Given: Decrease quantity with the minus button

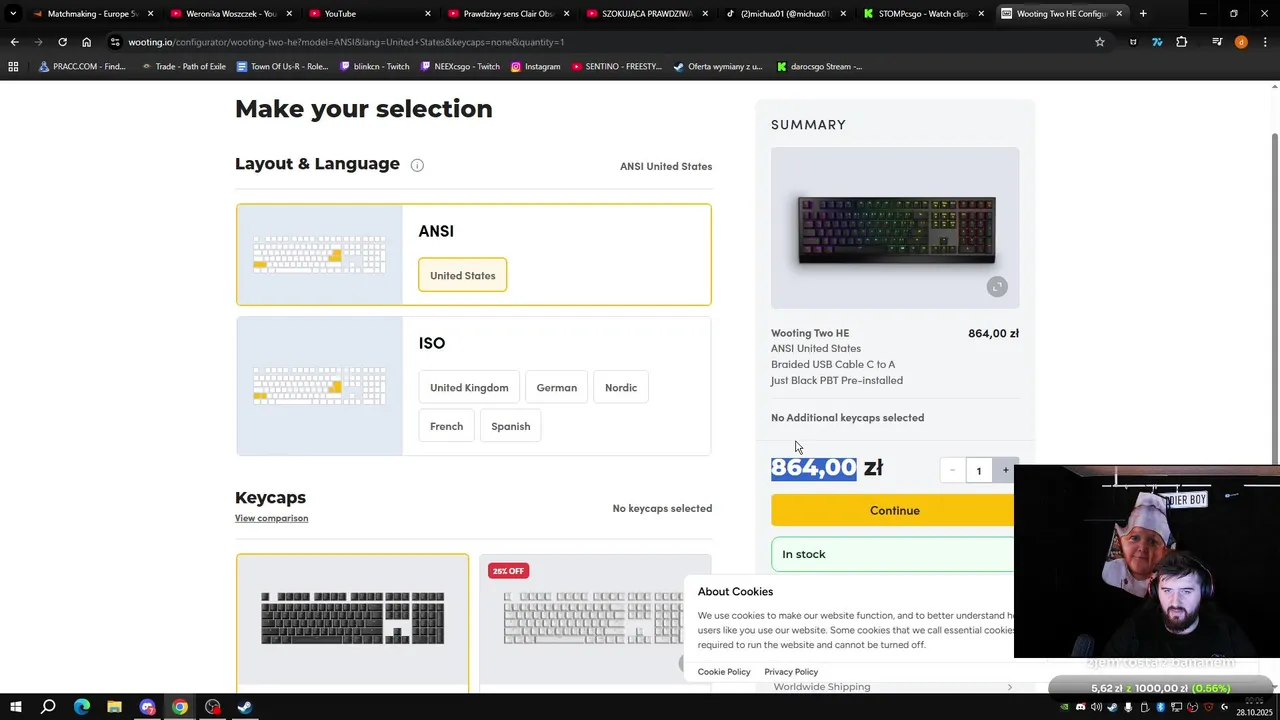Looking at the screenshot, I should [x=952, y=470].
